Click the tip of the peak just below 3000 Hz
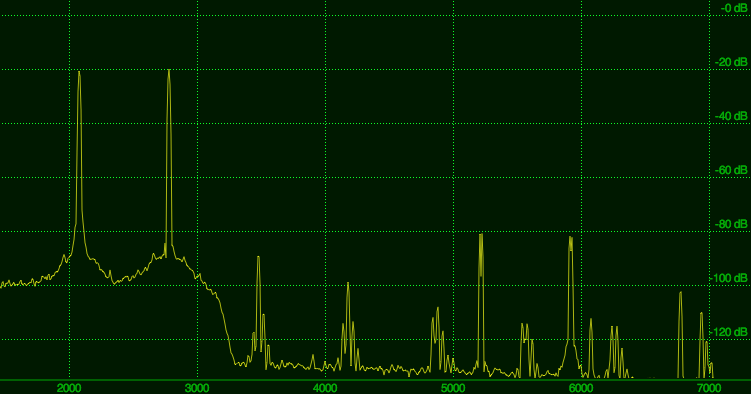 (169, 71)
